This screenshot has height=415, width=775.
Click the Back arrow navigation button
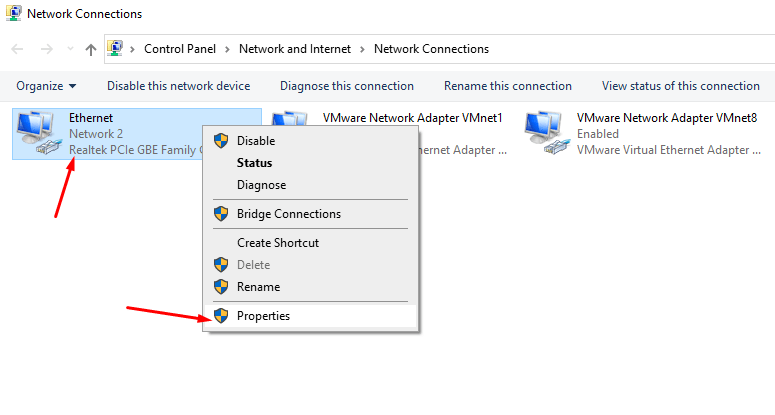click(17, 48)
